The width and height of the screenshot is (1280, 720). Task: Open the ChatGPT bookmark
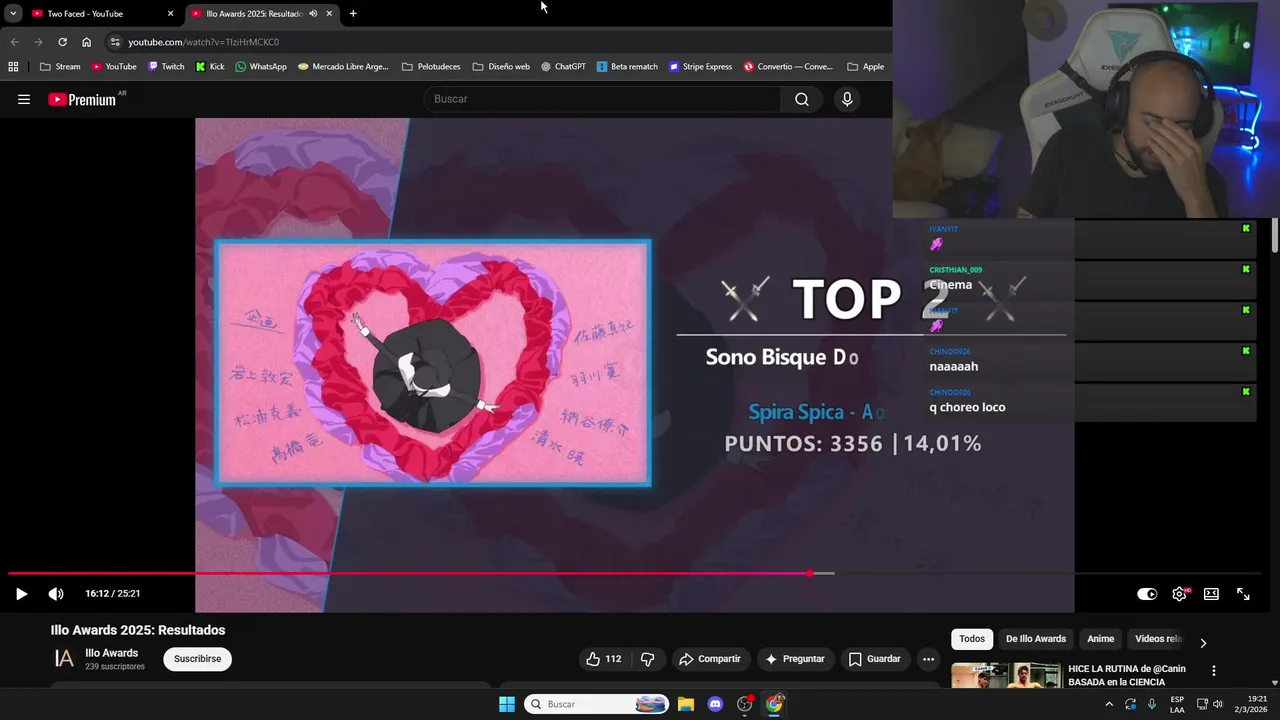tap(563, 67)
